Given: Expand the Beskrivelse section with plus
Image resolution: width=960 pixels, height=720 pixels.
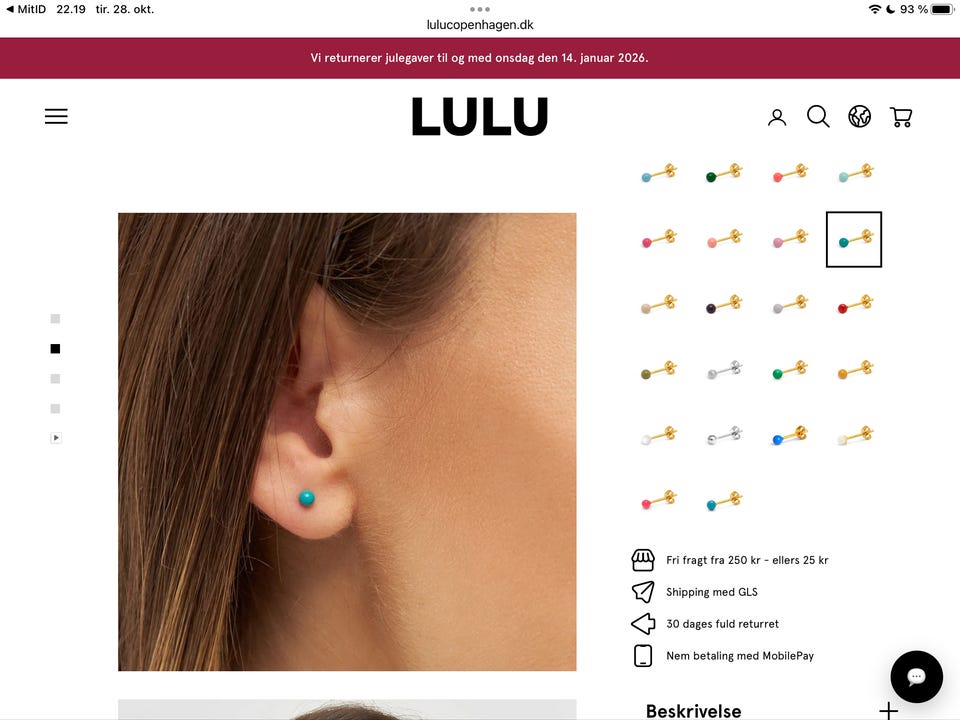Looking at the screenshot, I should tap(888, 711).
